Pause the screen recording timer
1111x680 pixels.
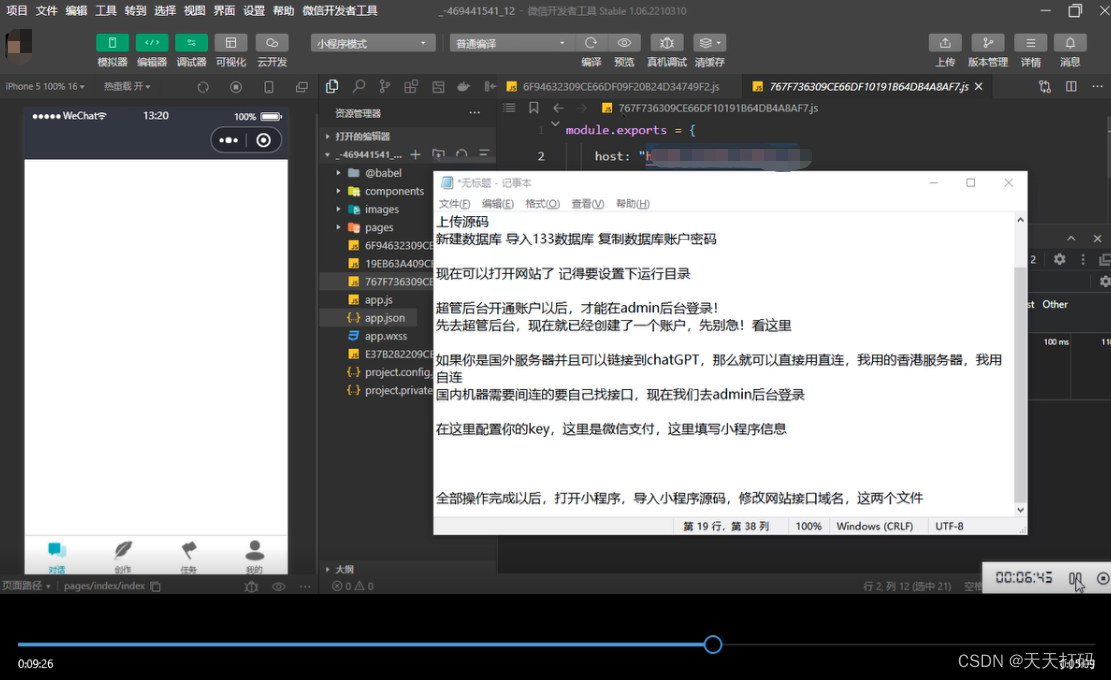point(1075,578)
